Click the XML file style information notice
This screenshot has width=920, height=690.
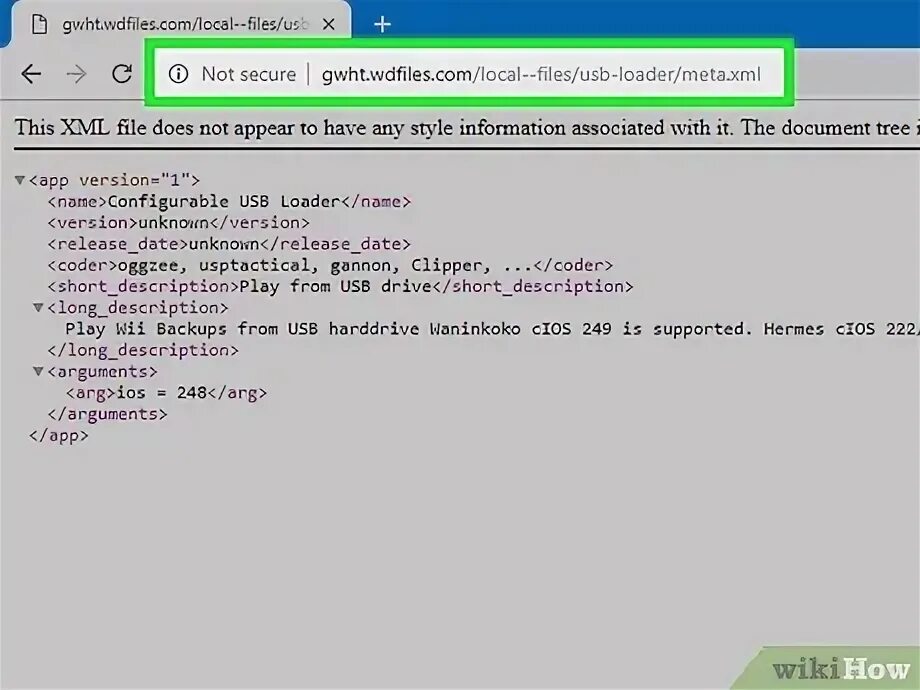click(x=466, y=127)
